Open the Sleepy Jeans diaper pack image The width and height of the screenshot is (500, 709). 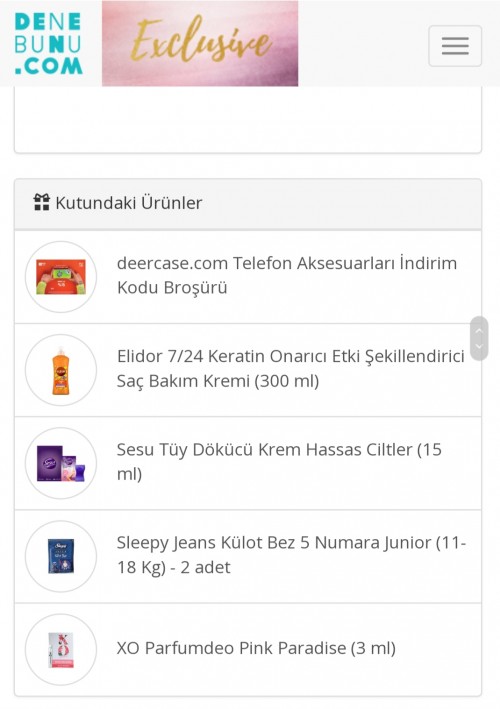[61, 556]
